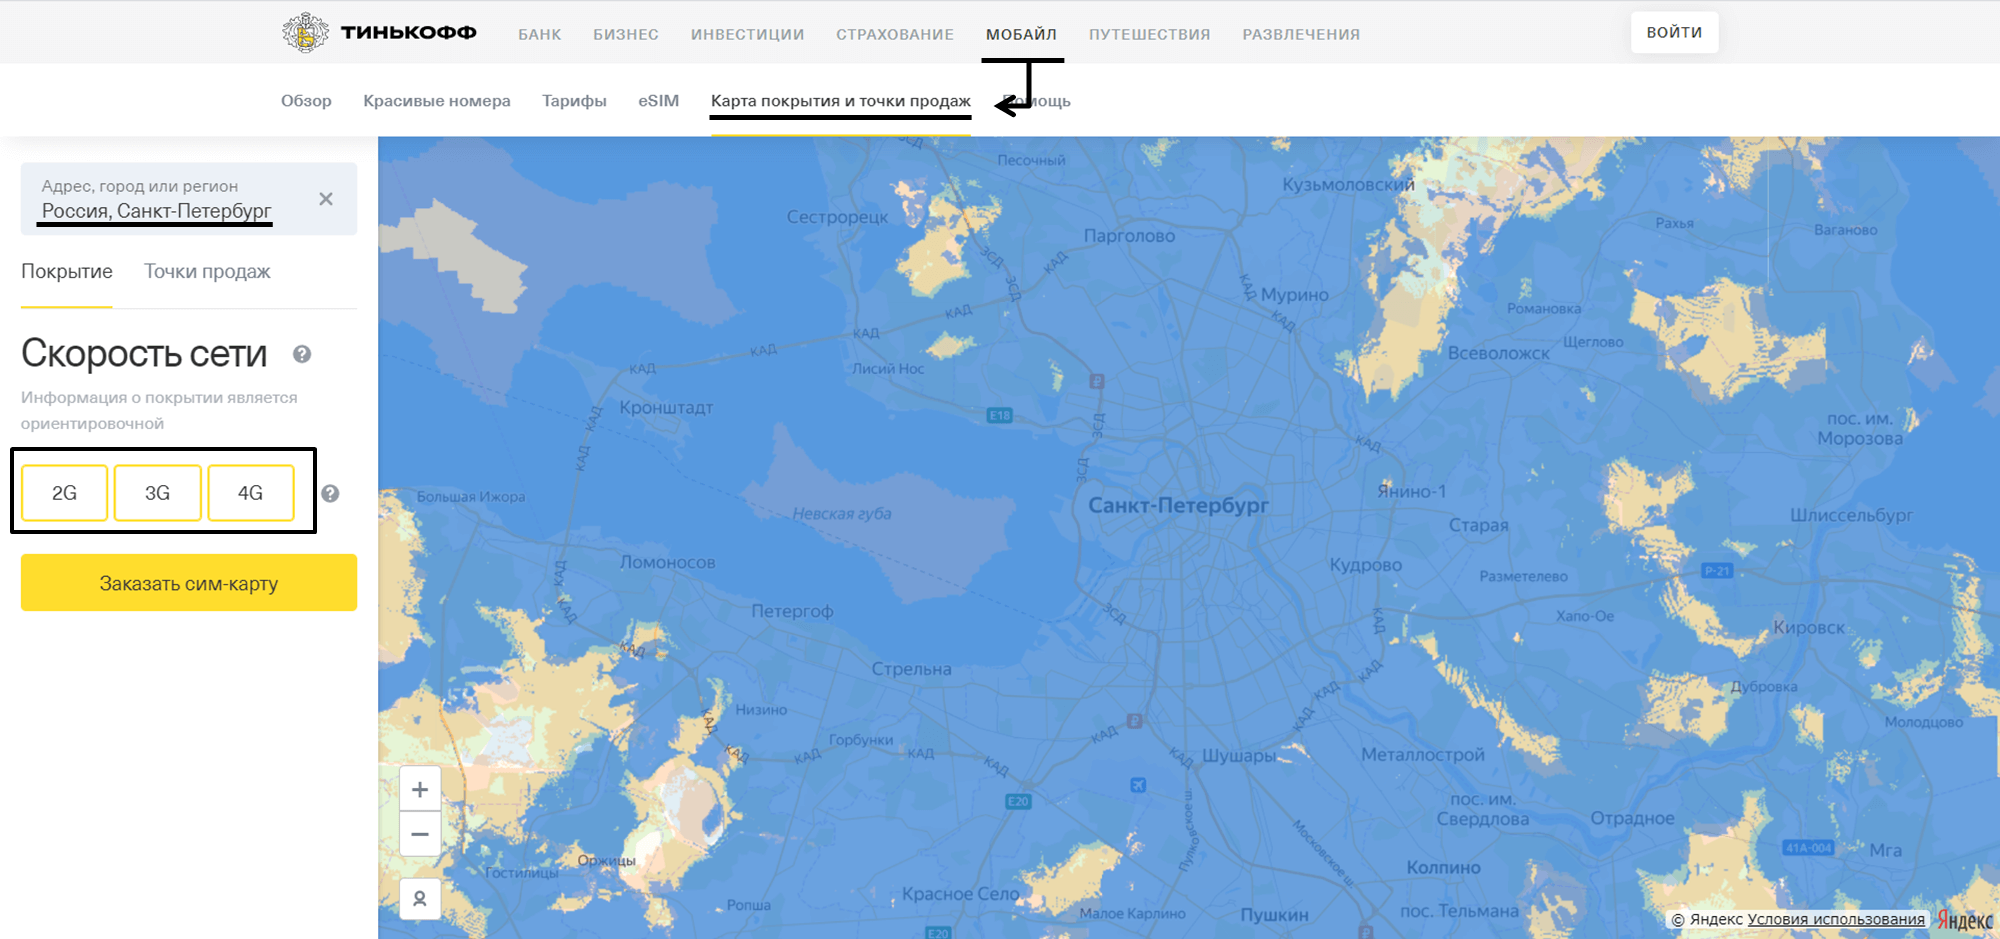Click Санкт-Петербург label on map
Image resolution: width=2000 pixels, height=939 pixels.
pos(1178,505)
